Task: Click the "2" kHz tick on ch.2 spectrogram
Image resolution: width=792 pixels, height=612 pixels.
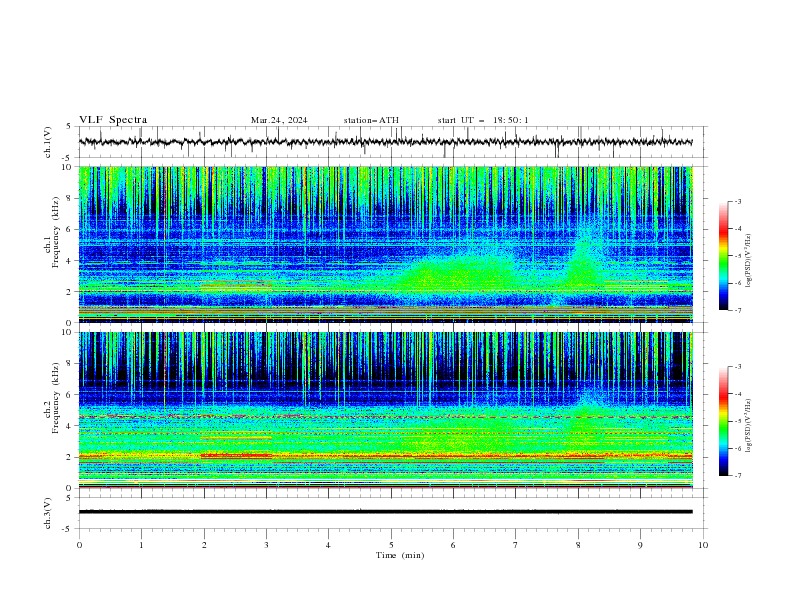Action: 70,457
